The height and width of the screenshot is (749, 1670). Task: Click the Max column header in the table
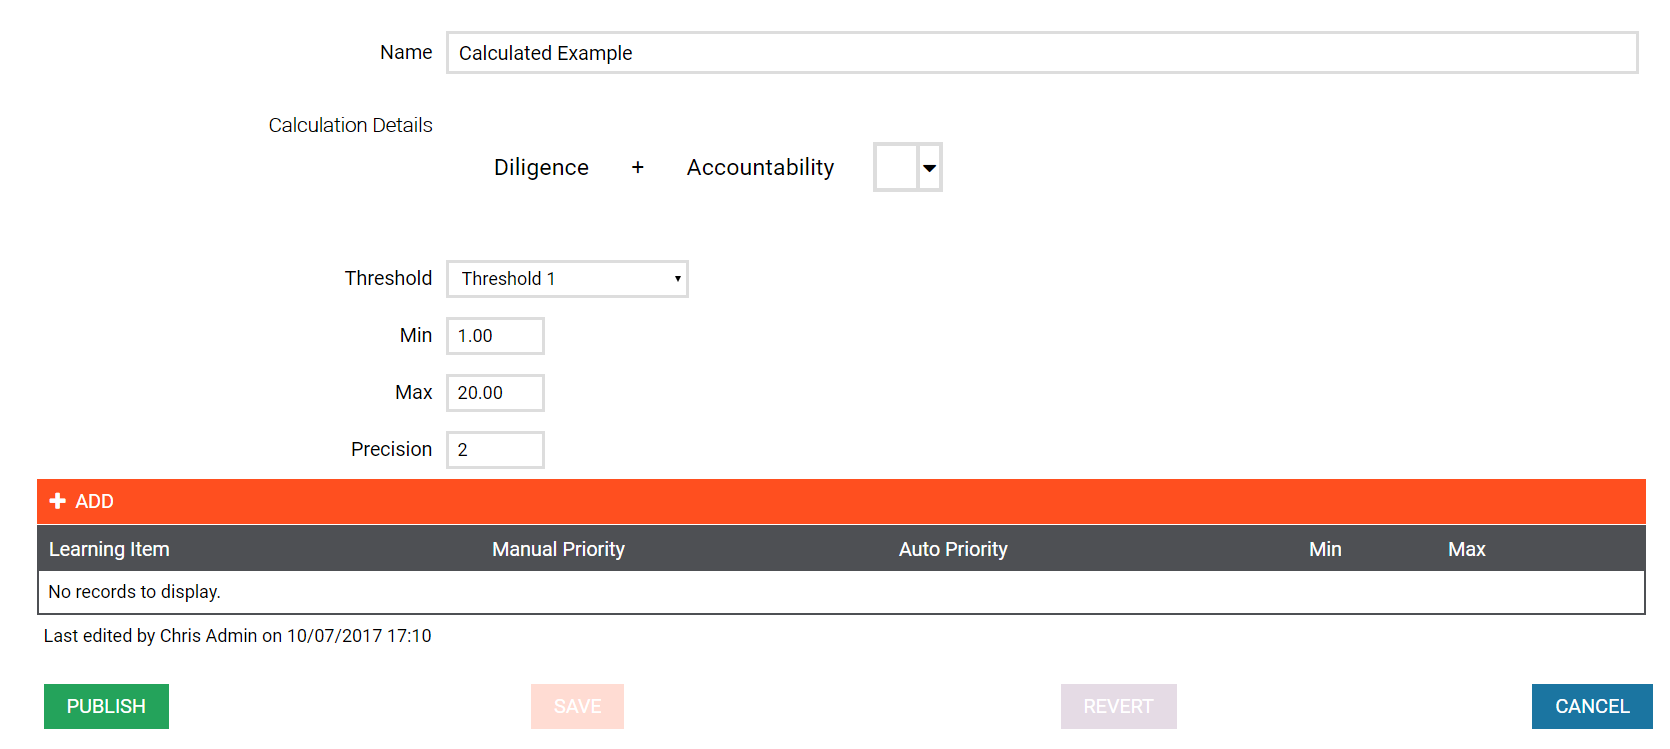click(x=1466, y=549)
